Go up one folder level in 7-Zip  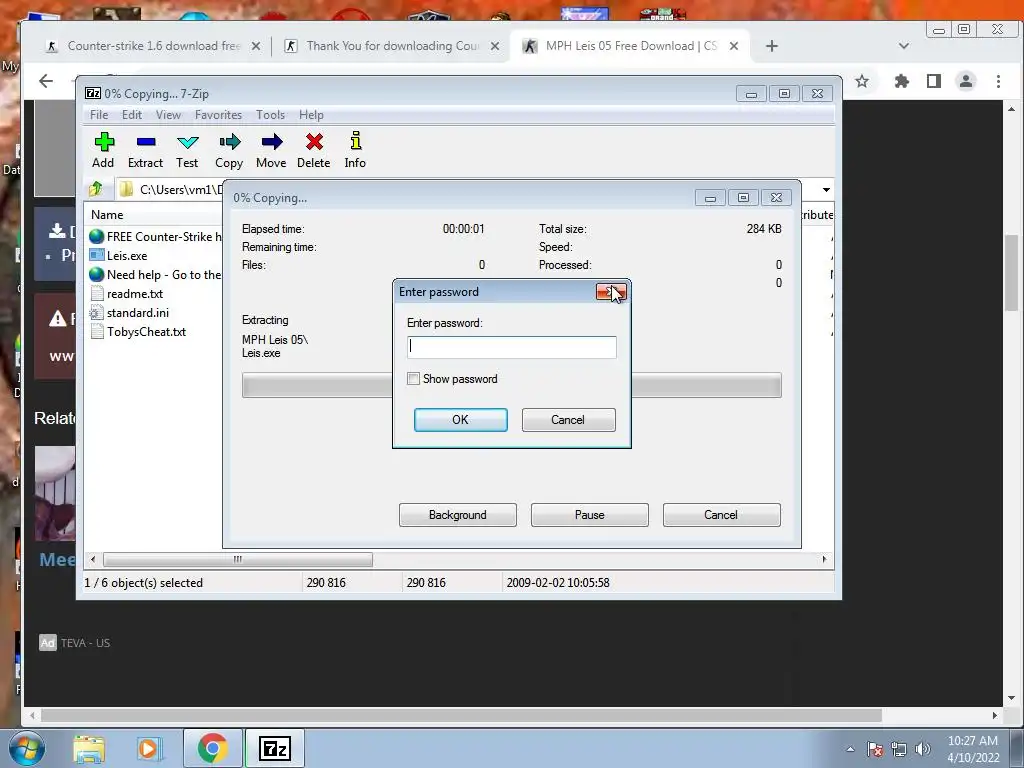pos(96,189)
